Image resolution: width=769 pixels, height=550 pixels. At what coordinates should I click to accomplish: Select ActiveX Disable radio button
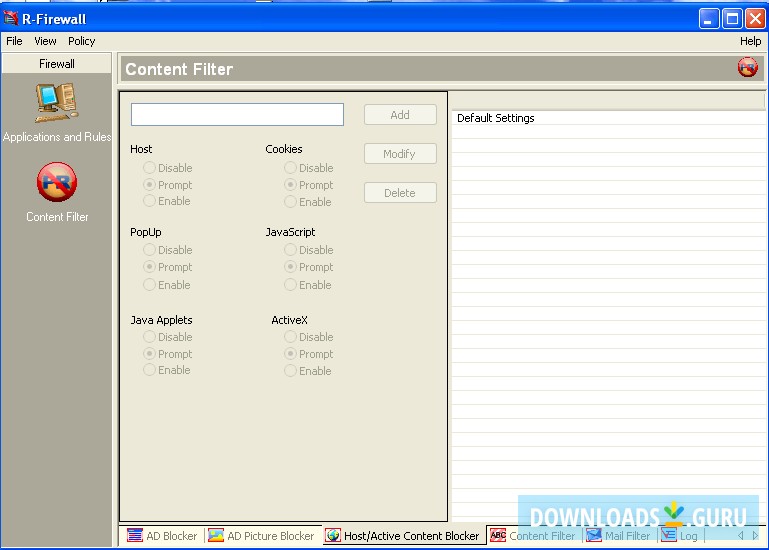pyautogui.click(x=290, y=337)
